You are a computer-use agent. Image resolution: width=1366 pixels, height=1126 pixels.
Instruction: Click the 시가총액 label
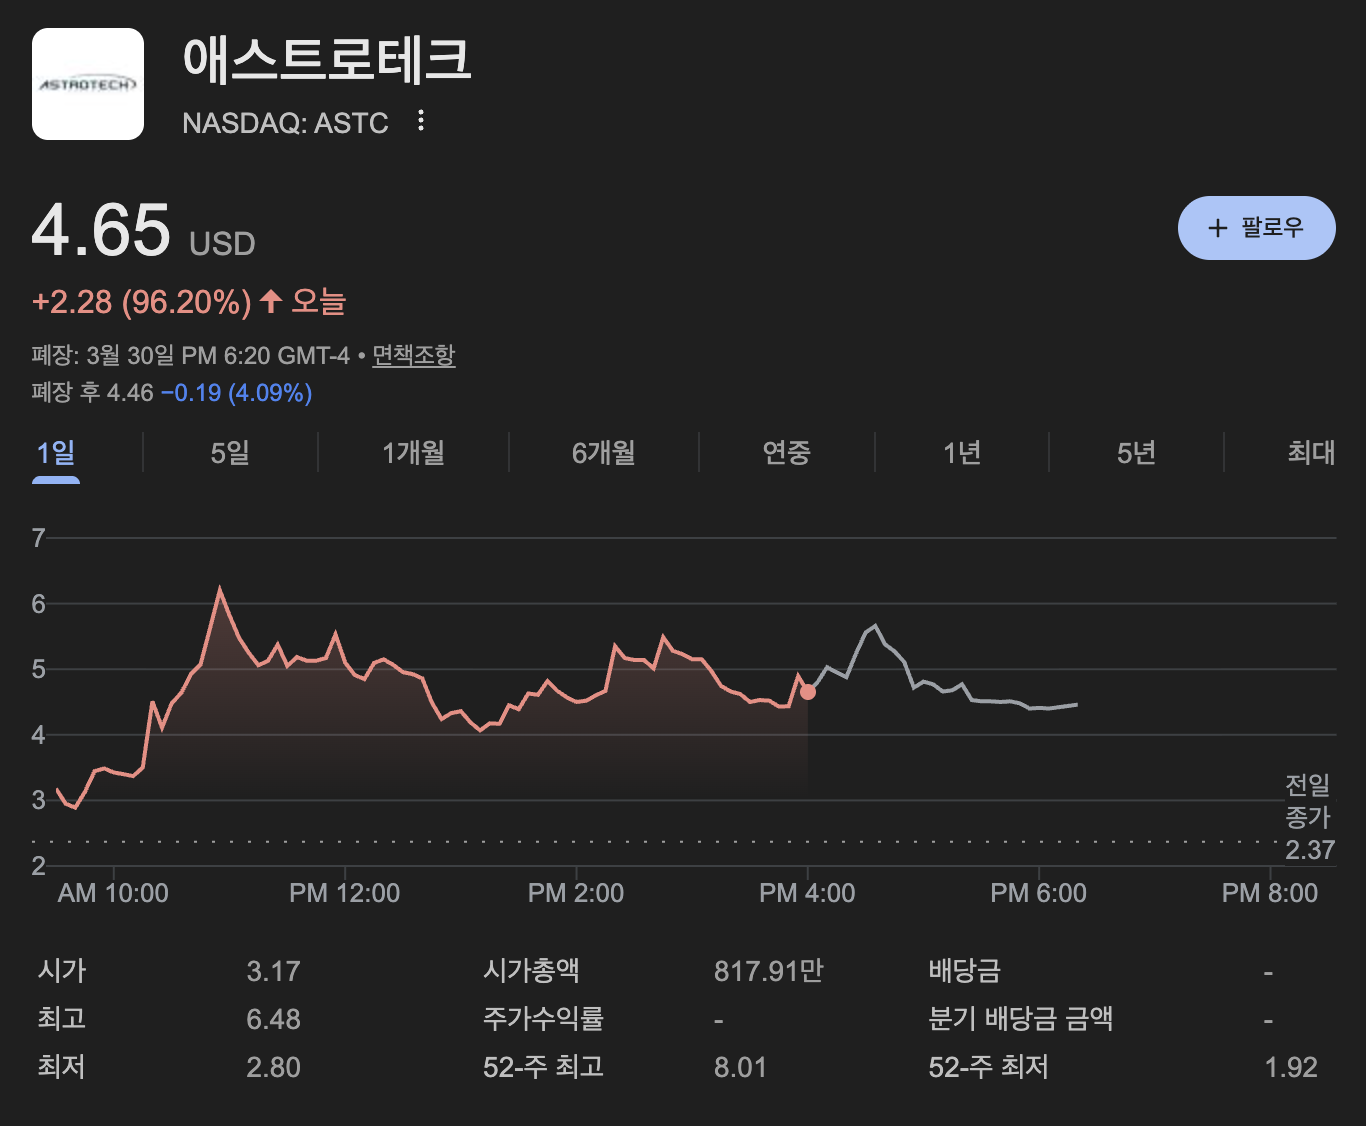coord(531,971)
